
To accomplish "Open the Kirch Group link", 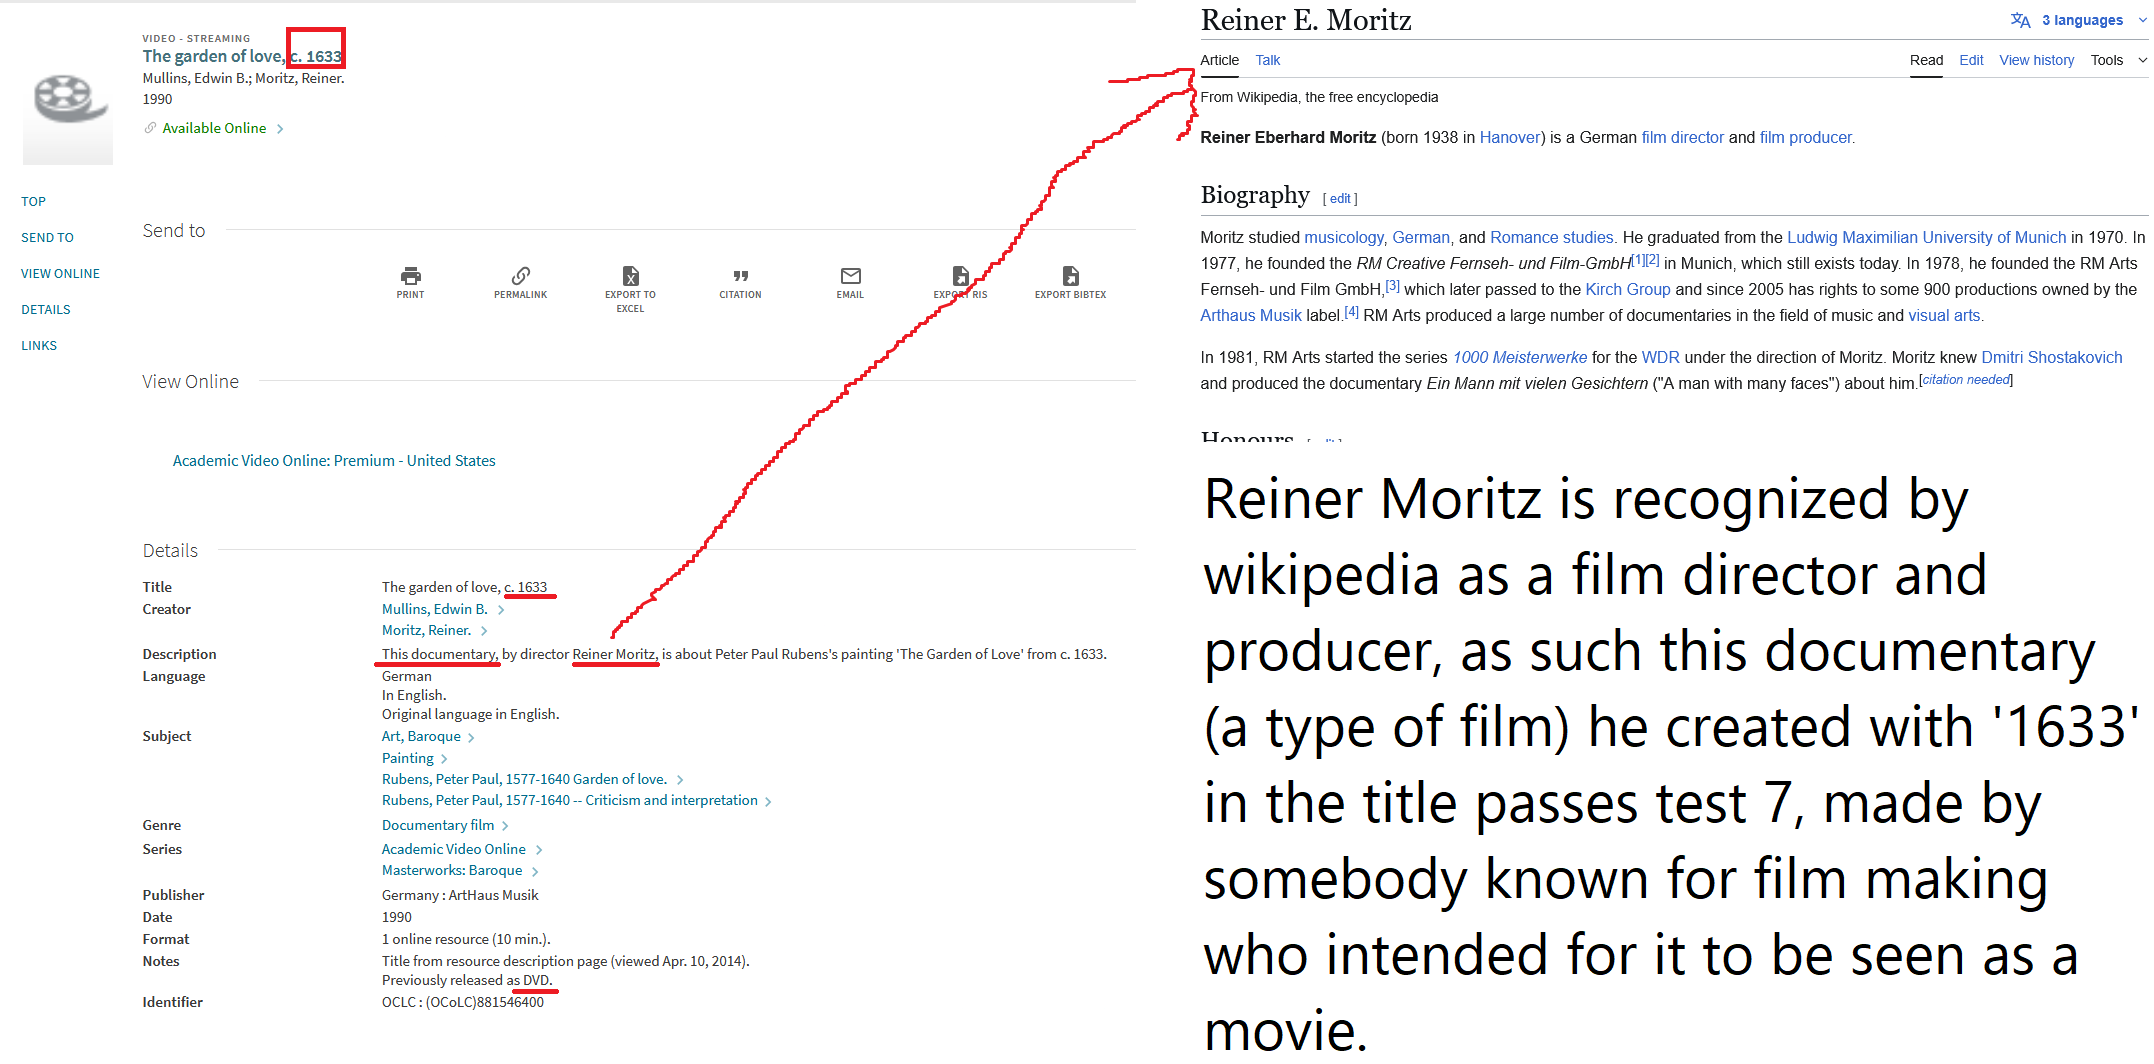I will click(1628, 289).
